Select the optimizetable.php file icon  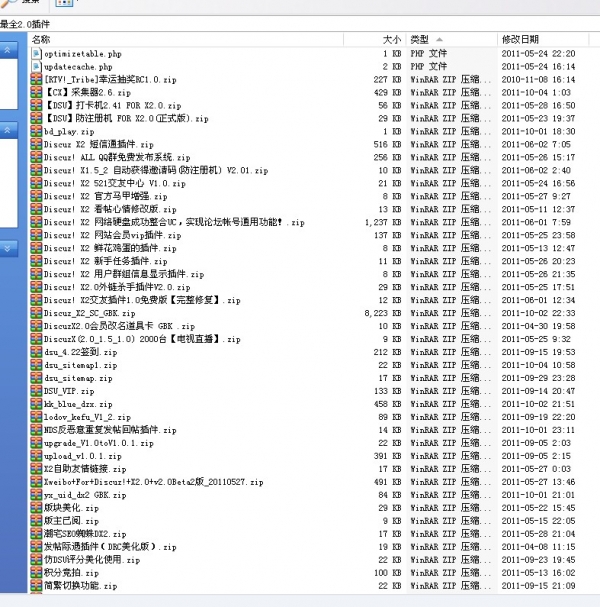coord(36,54)
